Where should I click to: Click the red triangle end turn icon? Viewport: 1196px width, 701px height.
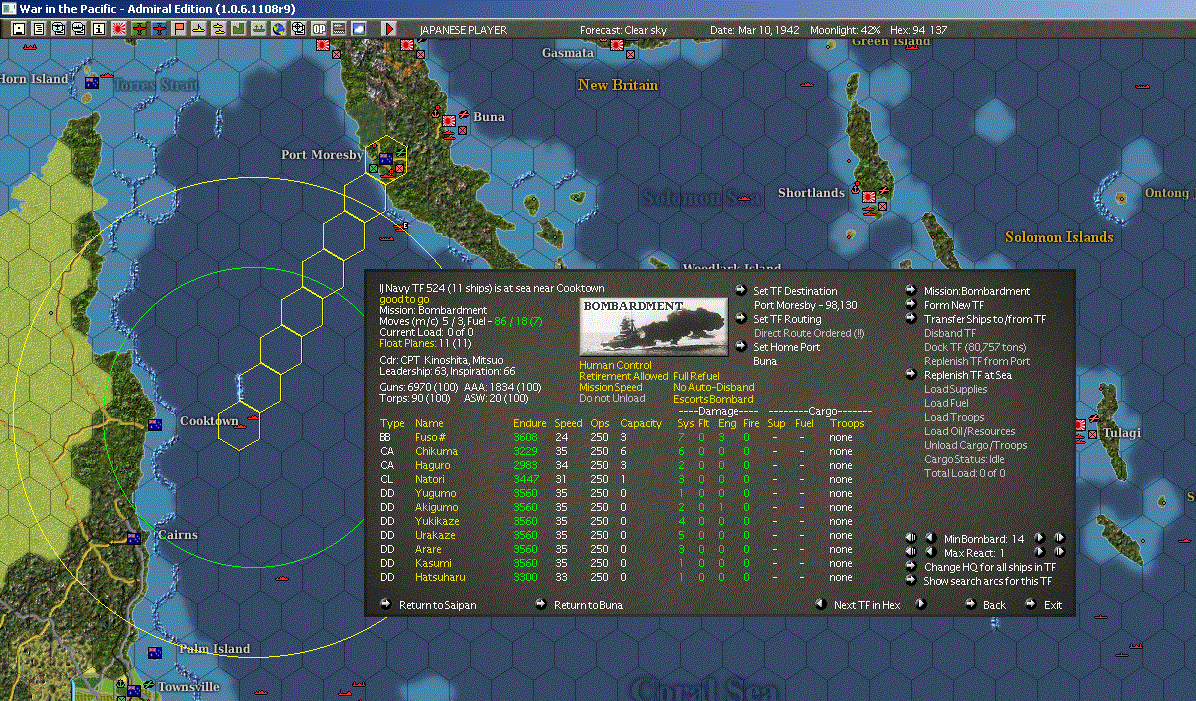(x=388, y=29)
